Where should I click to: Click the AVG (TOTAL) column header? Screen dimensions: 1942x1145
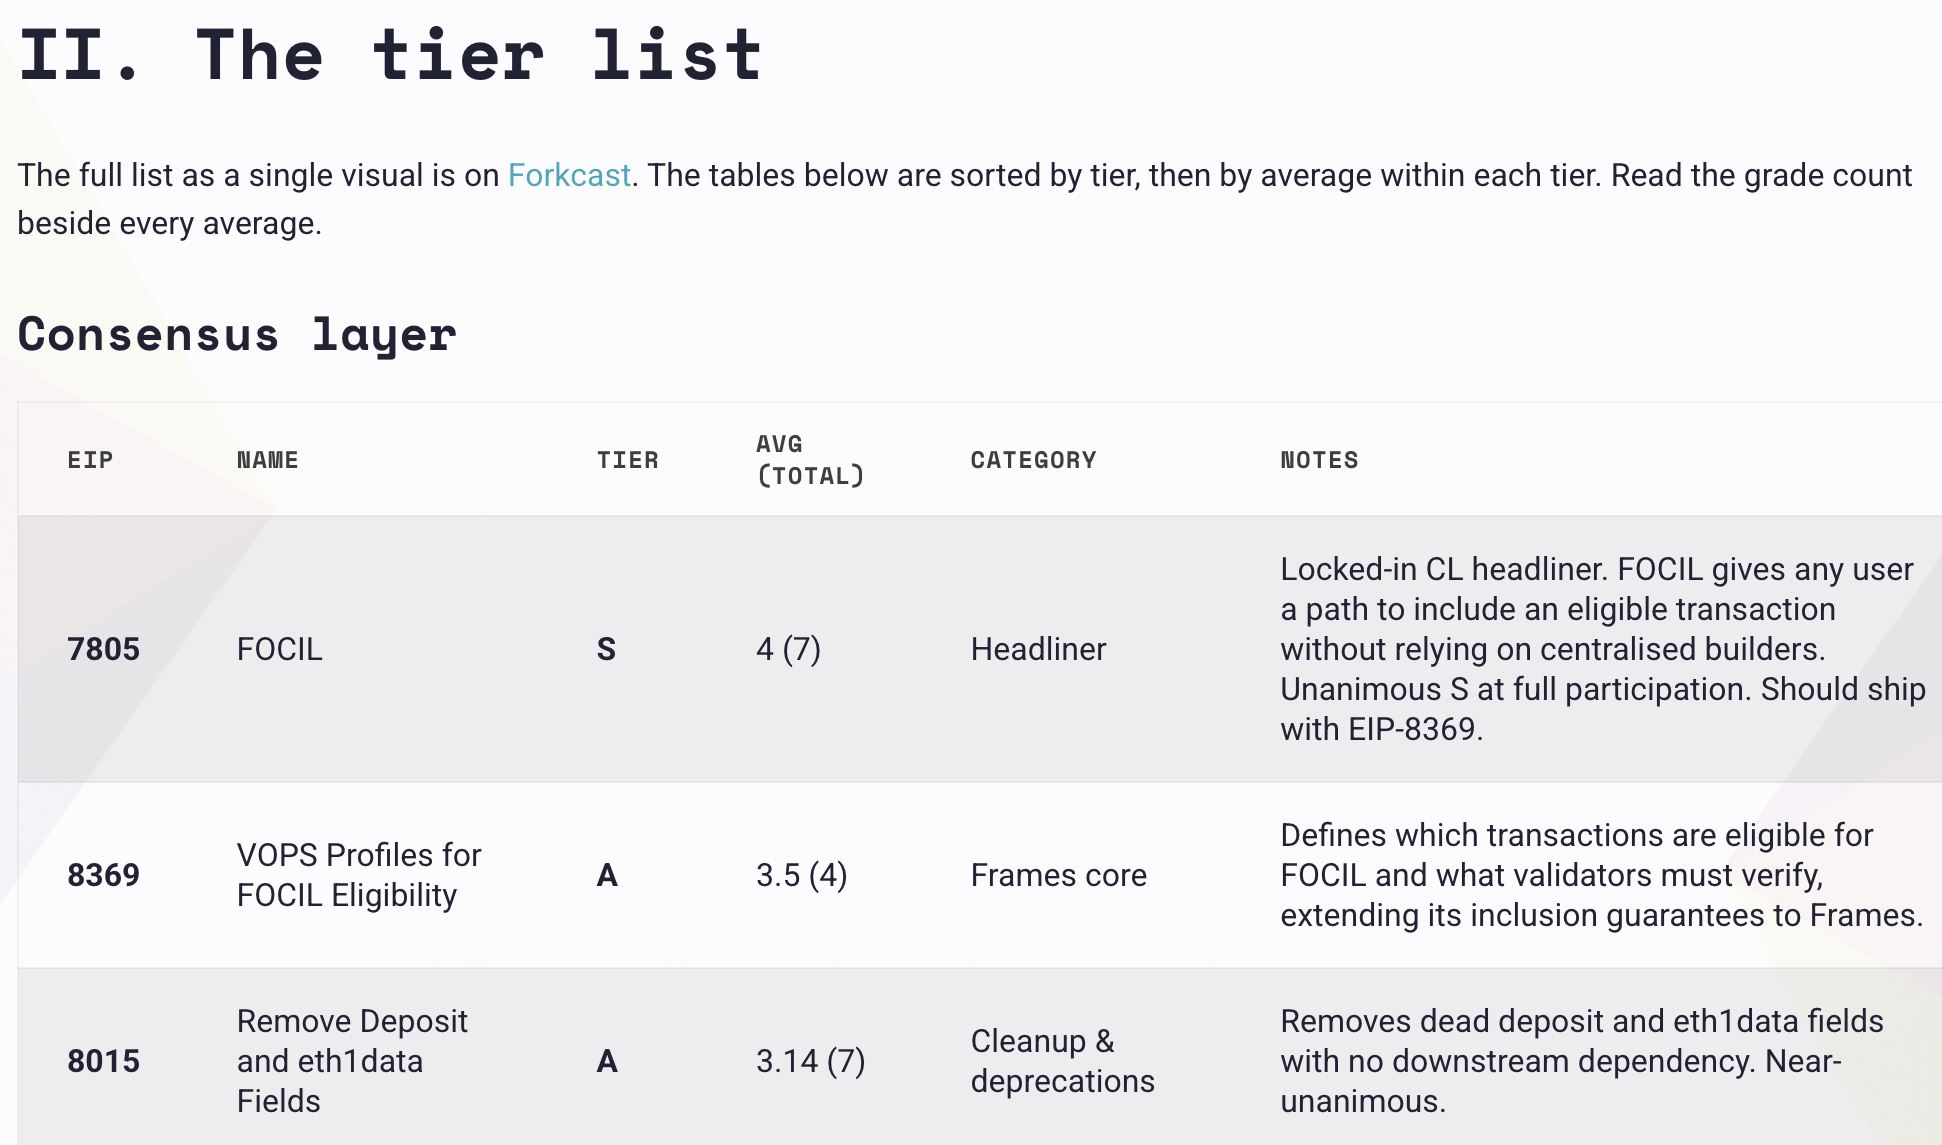(810, 460)
